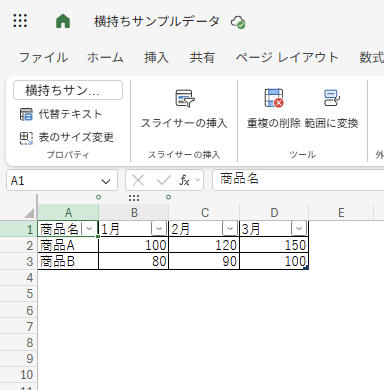Click the green Excel home icon
Screen dimensions: 384x390
coord(63,21)
